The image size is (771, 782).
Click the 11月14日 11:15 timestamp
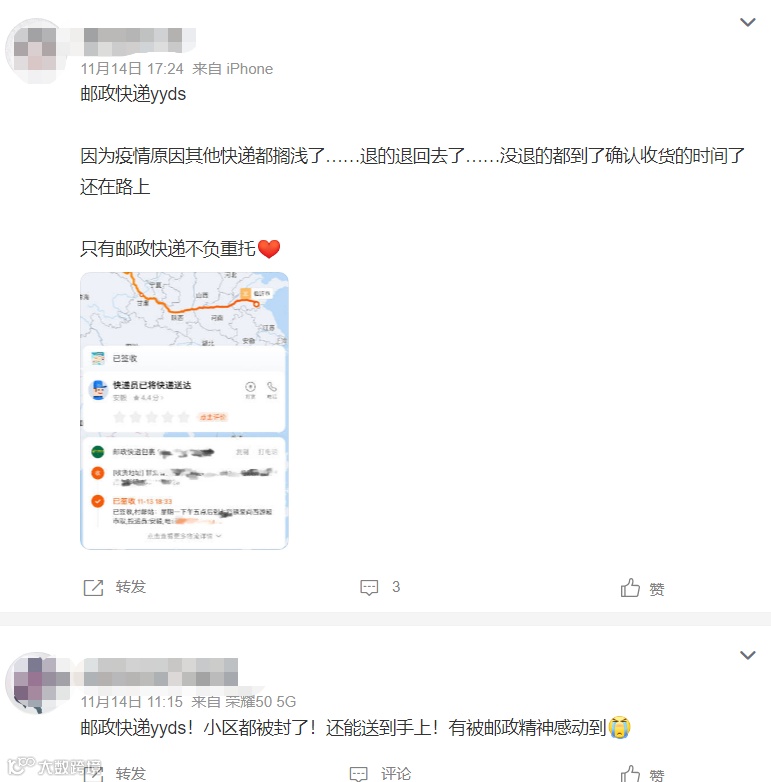[x=132, y=702]
